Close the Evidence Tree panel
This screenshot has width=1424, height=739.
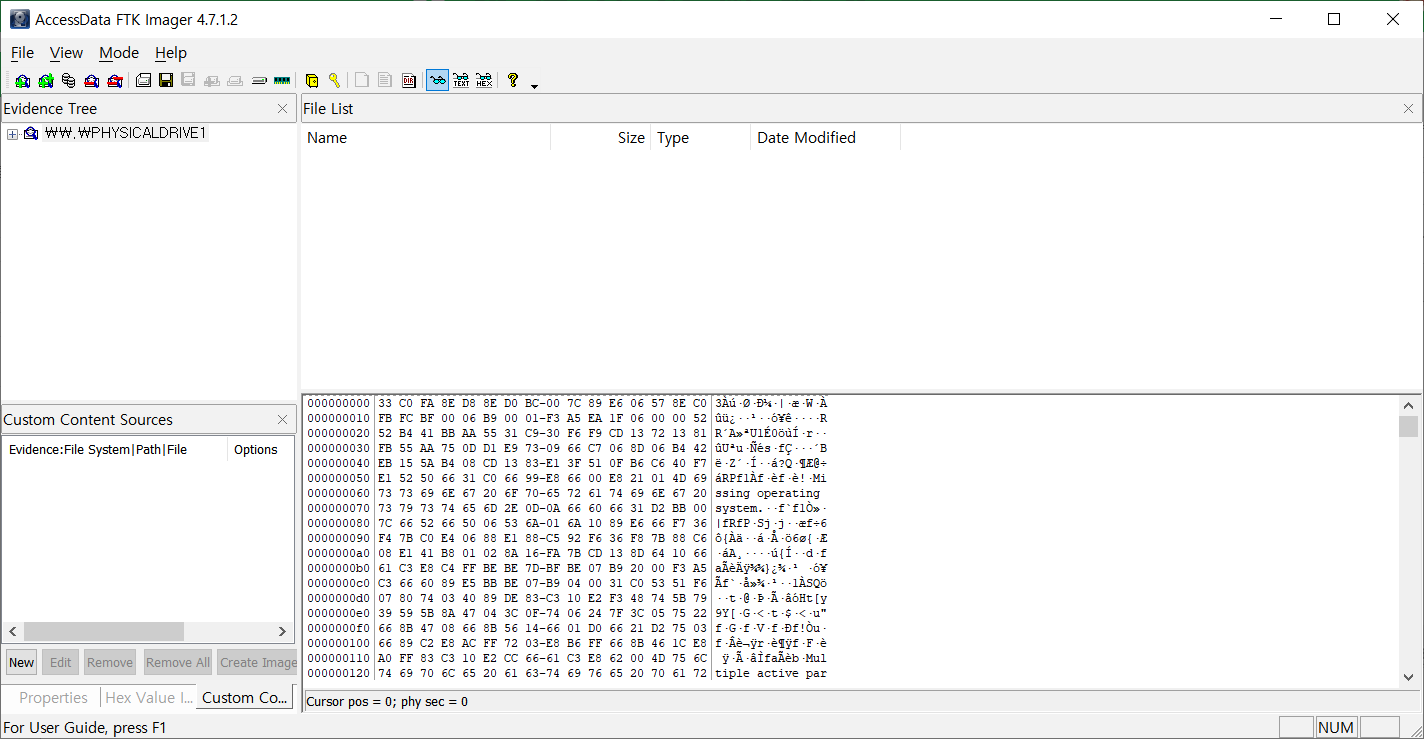[x=283, y=109]
